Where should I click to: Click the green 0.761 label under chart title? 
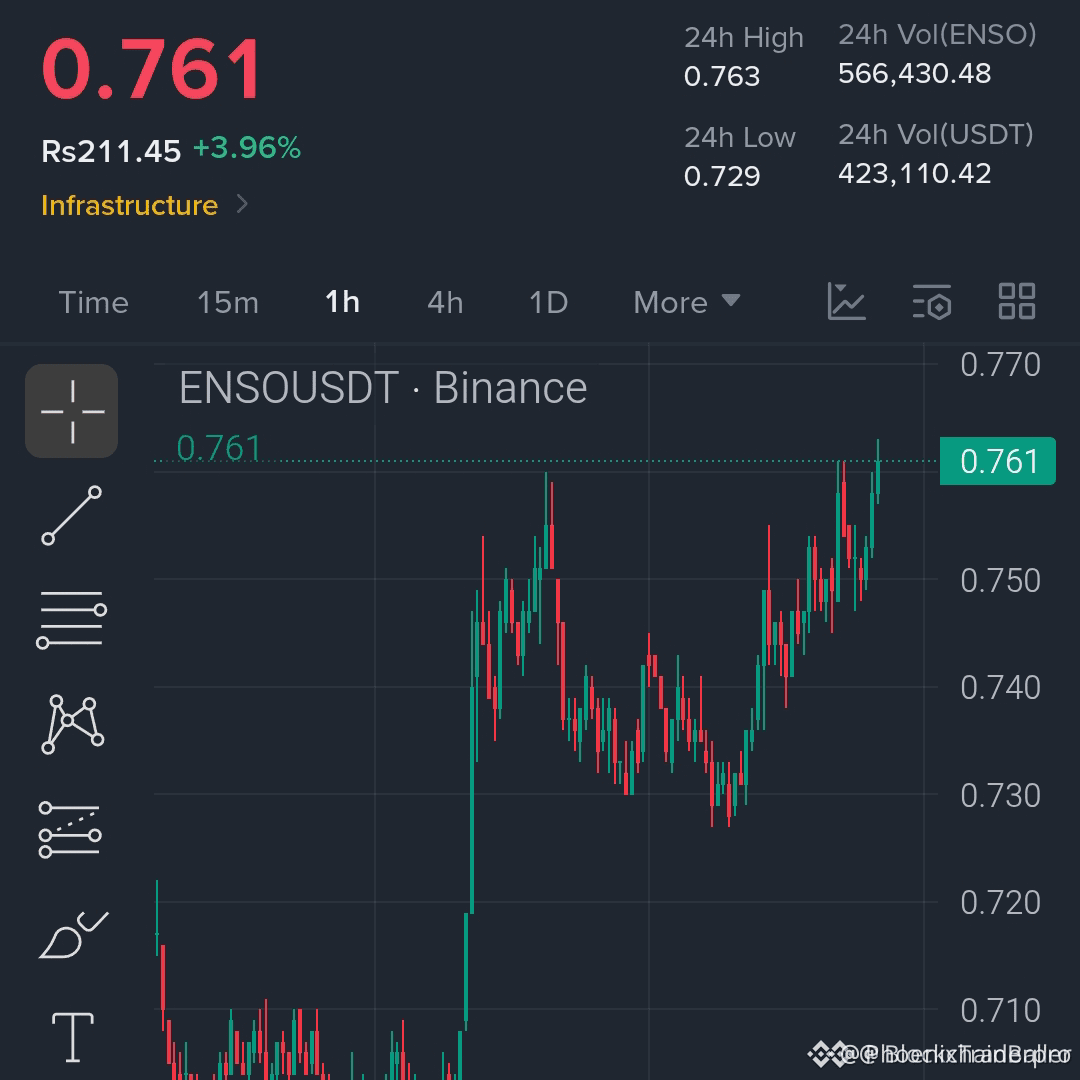click(219, 448)
